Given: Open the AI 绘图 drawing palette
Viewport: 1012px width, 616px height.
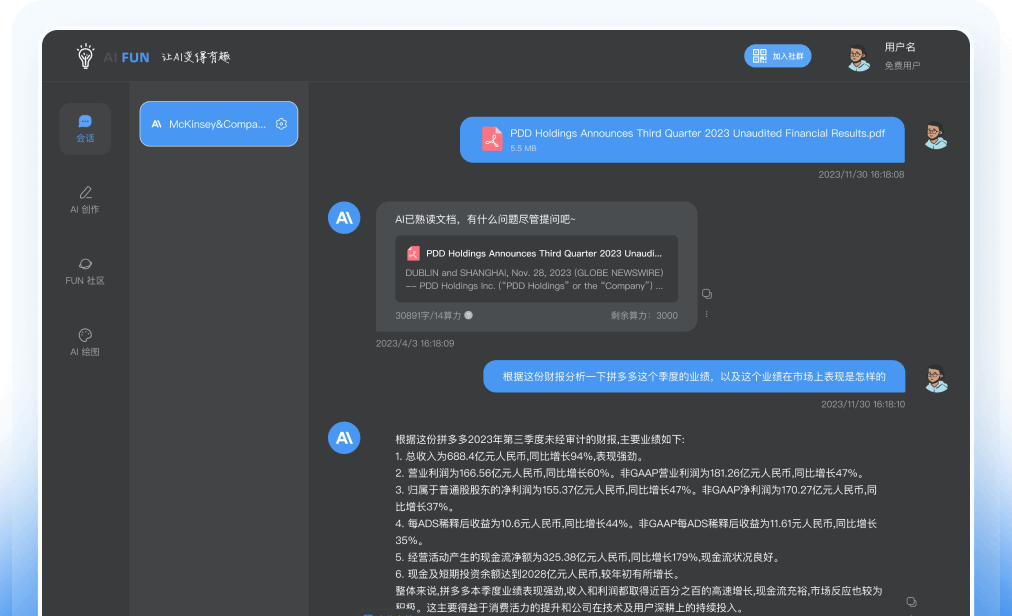Looking at the screenshot, I should (x=85, y=340).
